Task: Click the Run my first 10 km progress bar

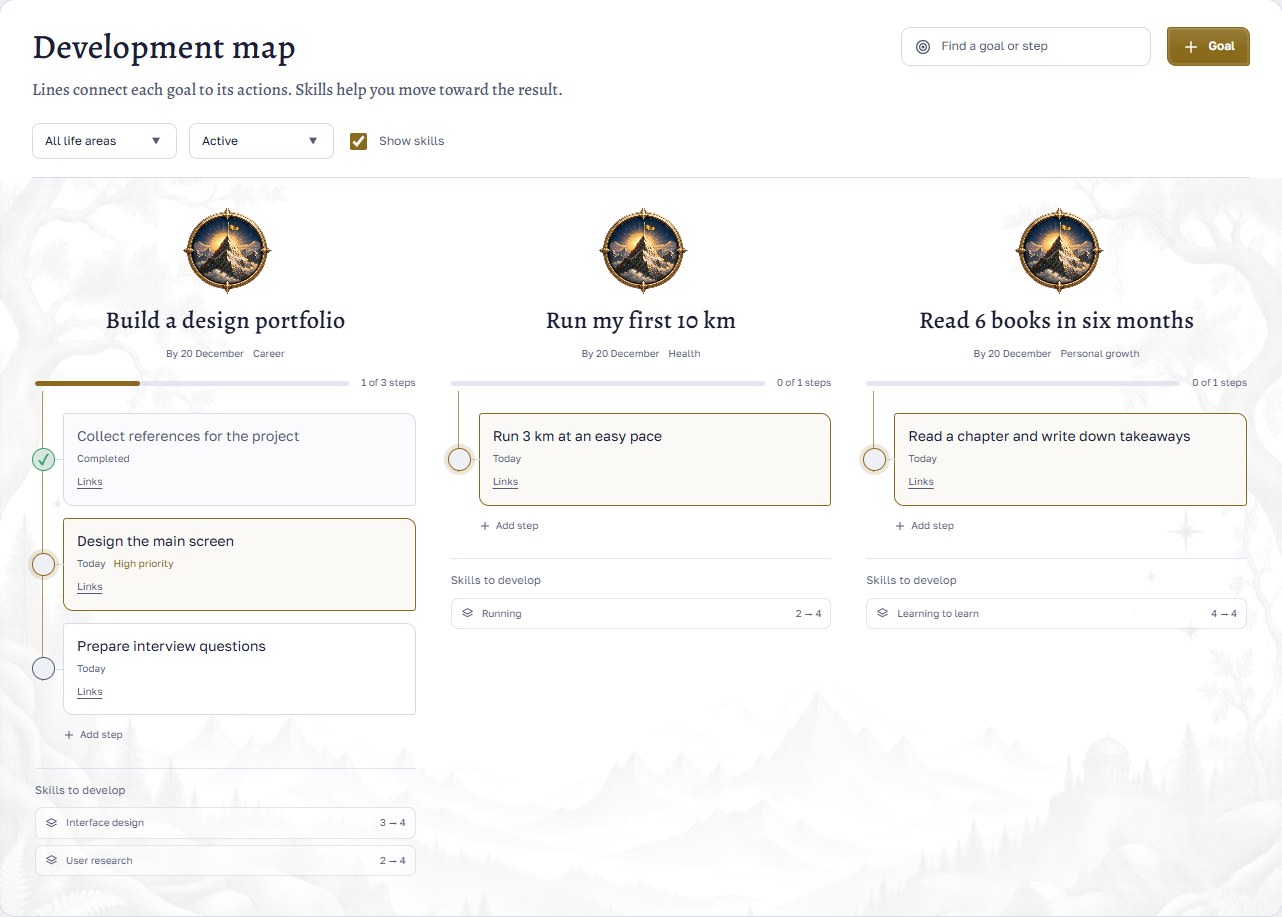Action: click(x=608, y=383)
